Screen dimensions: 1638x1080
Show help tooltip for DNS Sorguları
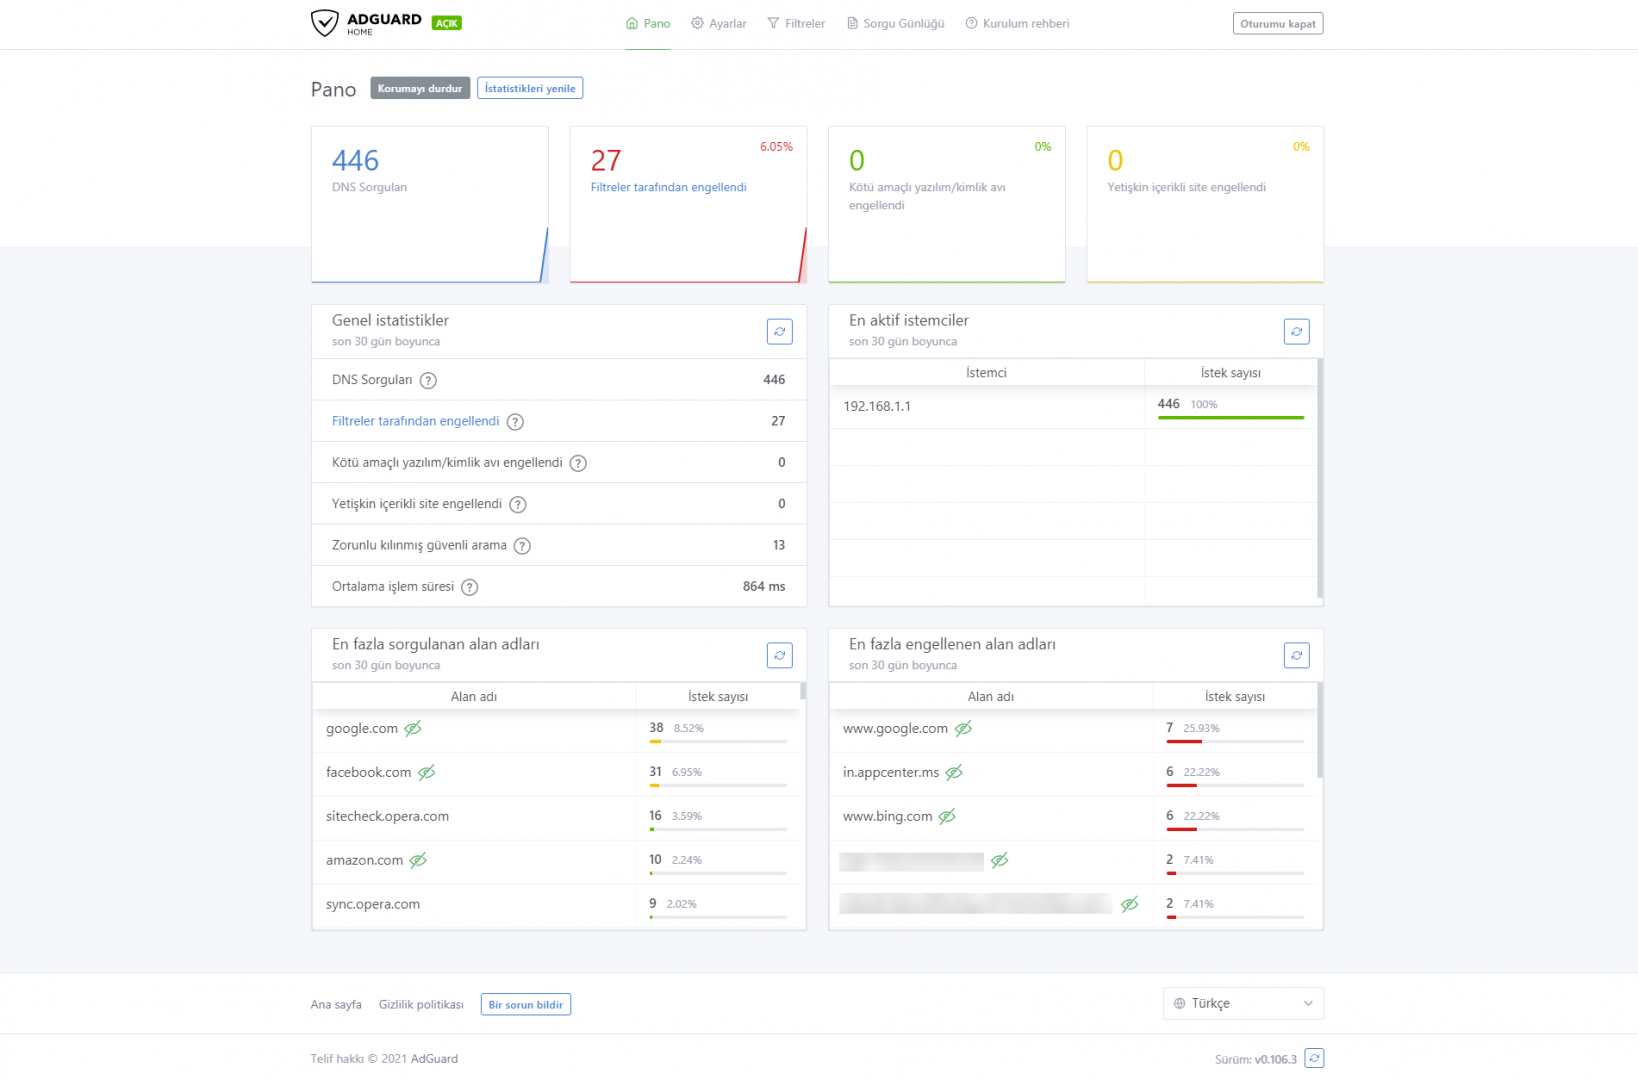tap(428, 380)
